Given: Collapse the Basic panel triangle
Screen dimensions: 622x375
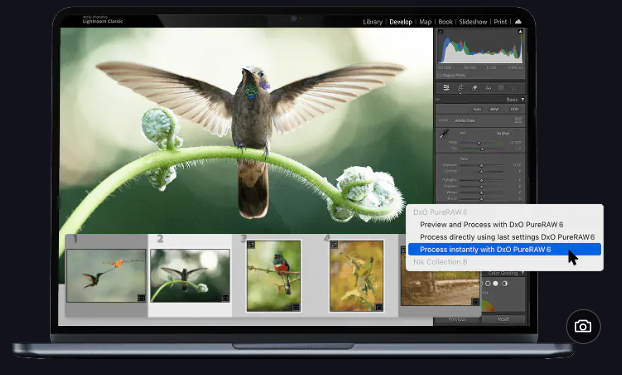Looking at the screenshot, I should point(522,99).
